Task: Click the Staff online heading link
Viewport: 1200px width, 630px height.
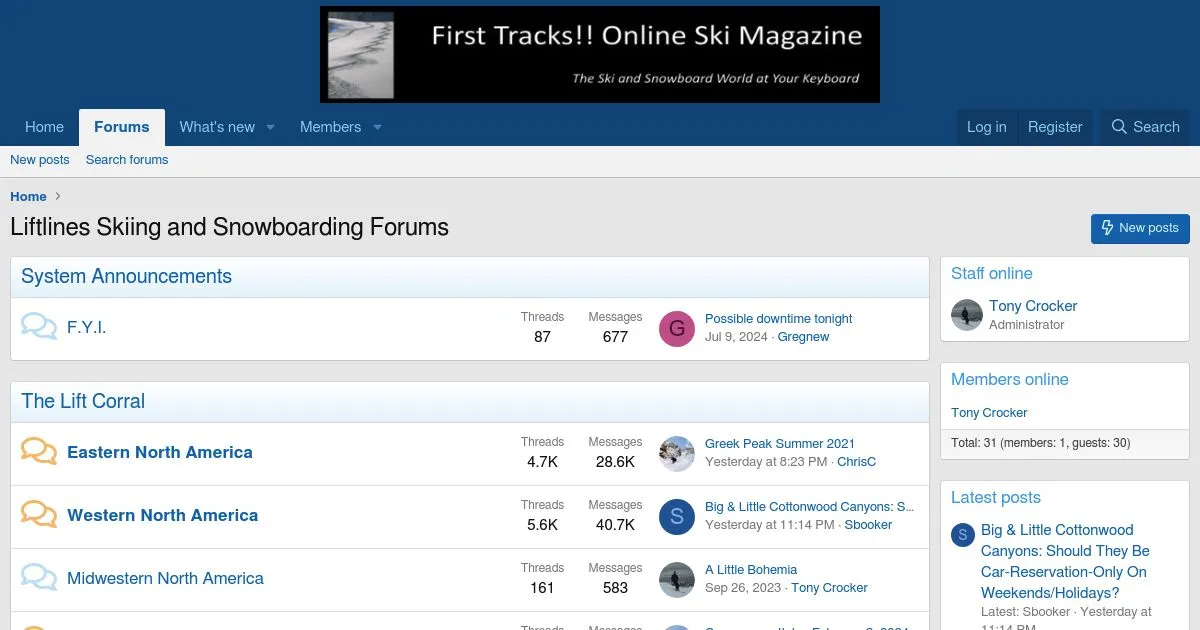Action: click(992, 274)
